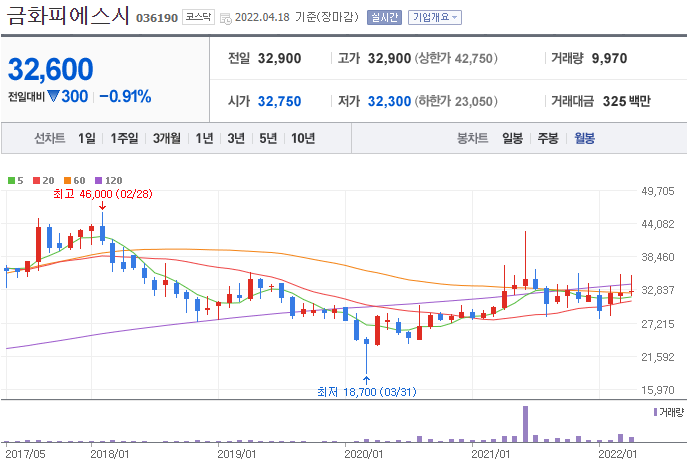Click the red arrow below 최고 label

(x=103, y=206)
